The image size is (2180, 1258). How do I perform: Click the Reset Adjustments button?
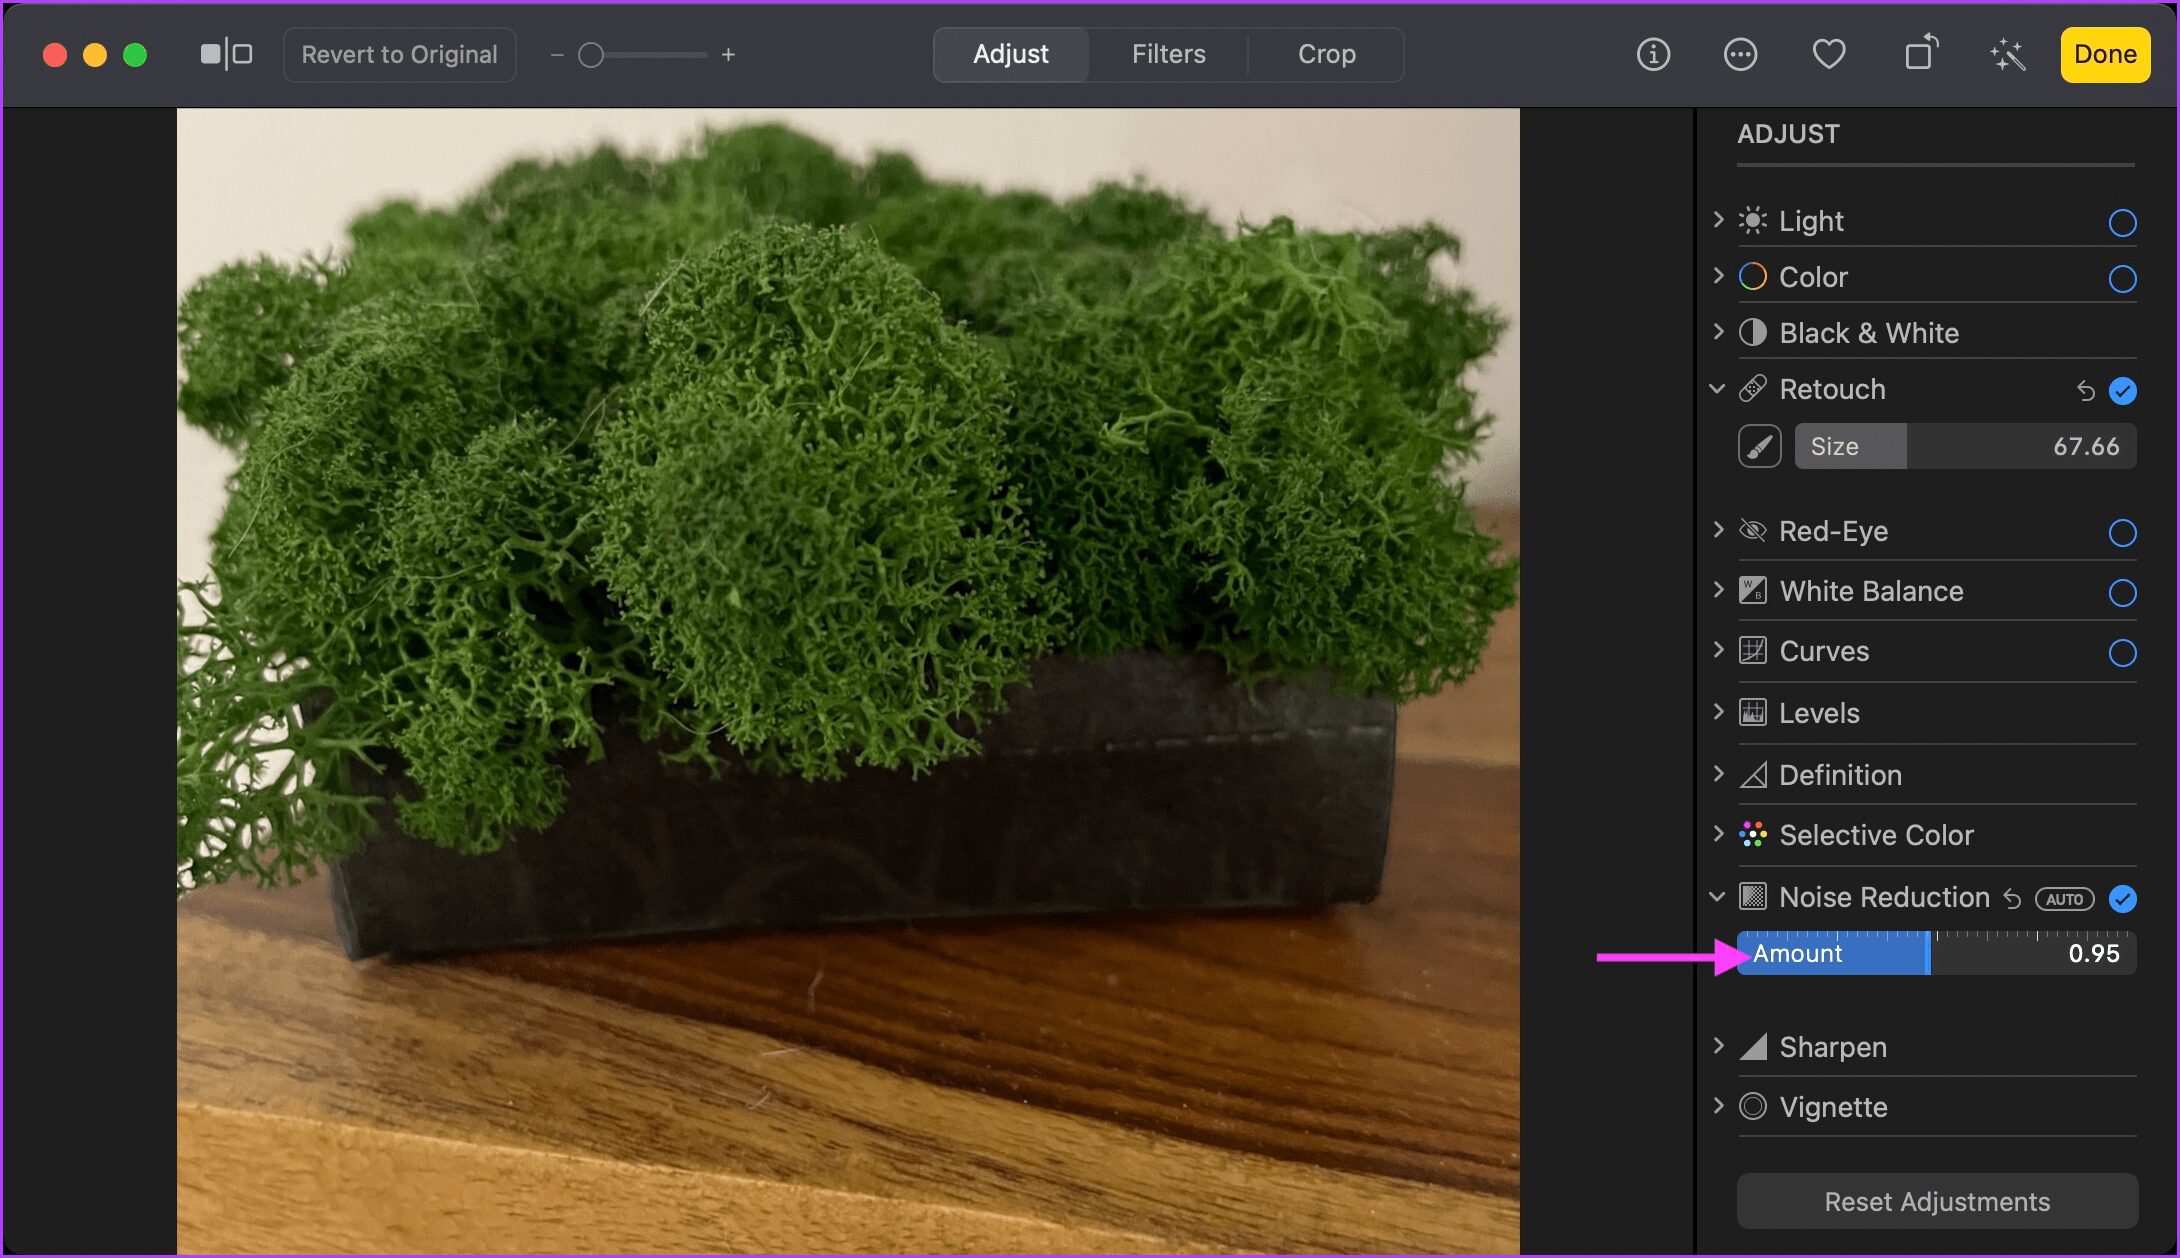click(x=1936, y=1198)
